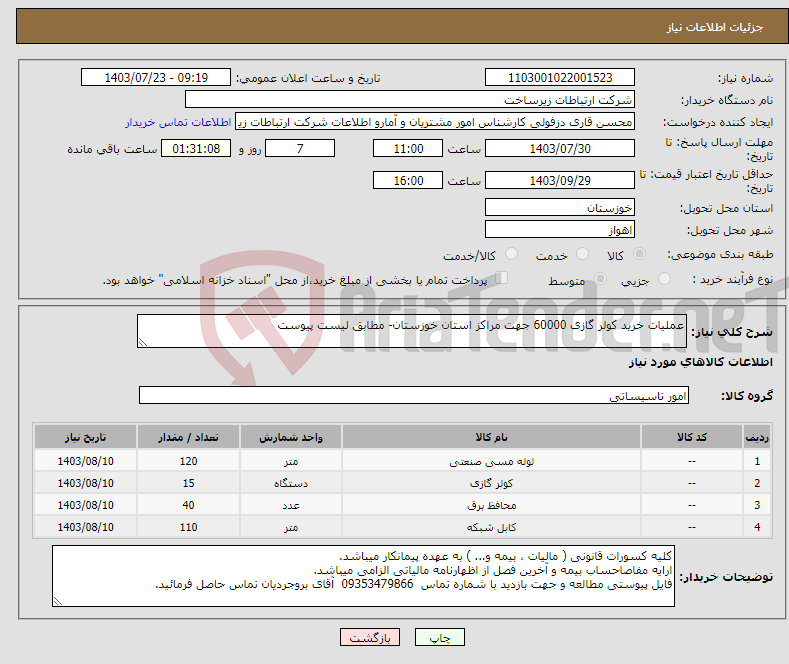Click delivery city field اهواز
The image size is (789, 664).
[560, 229]
